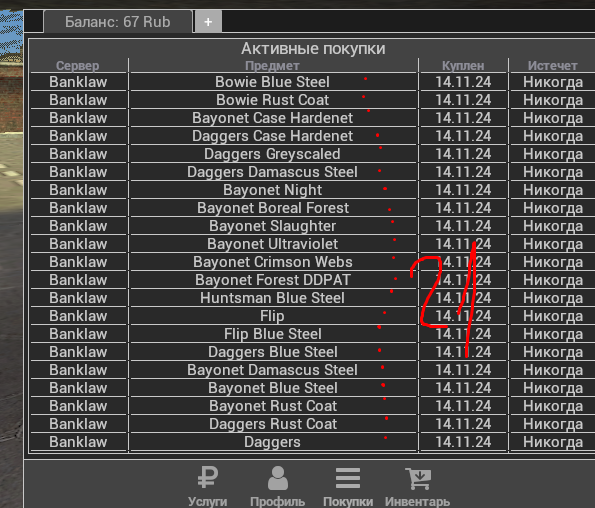Select Bayonet Ultraviolet item
595x508 pixels.
272,244
